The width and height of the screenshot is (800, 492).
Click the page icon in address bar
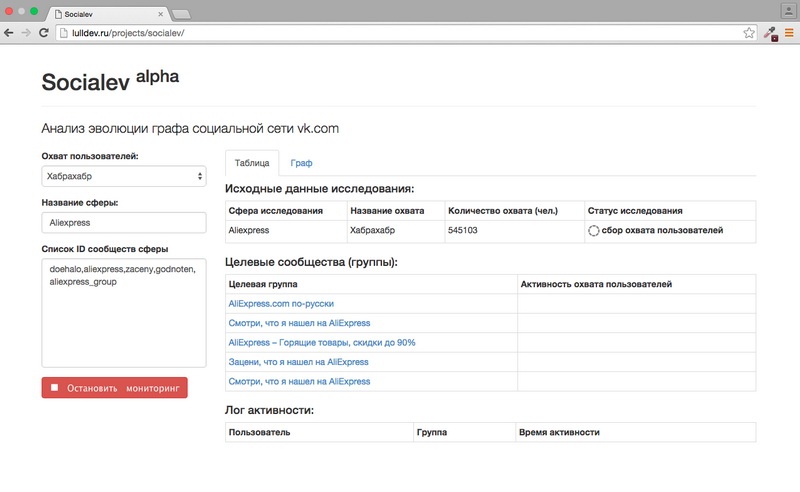tap(64, 33)
